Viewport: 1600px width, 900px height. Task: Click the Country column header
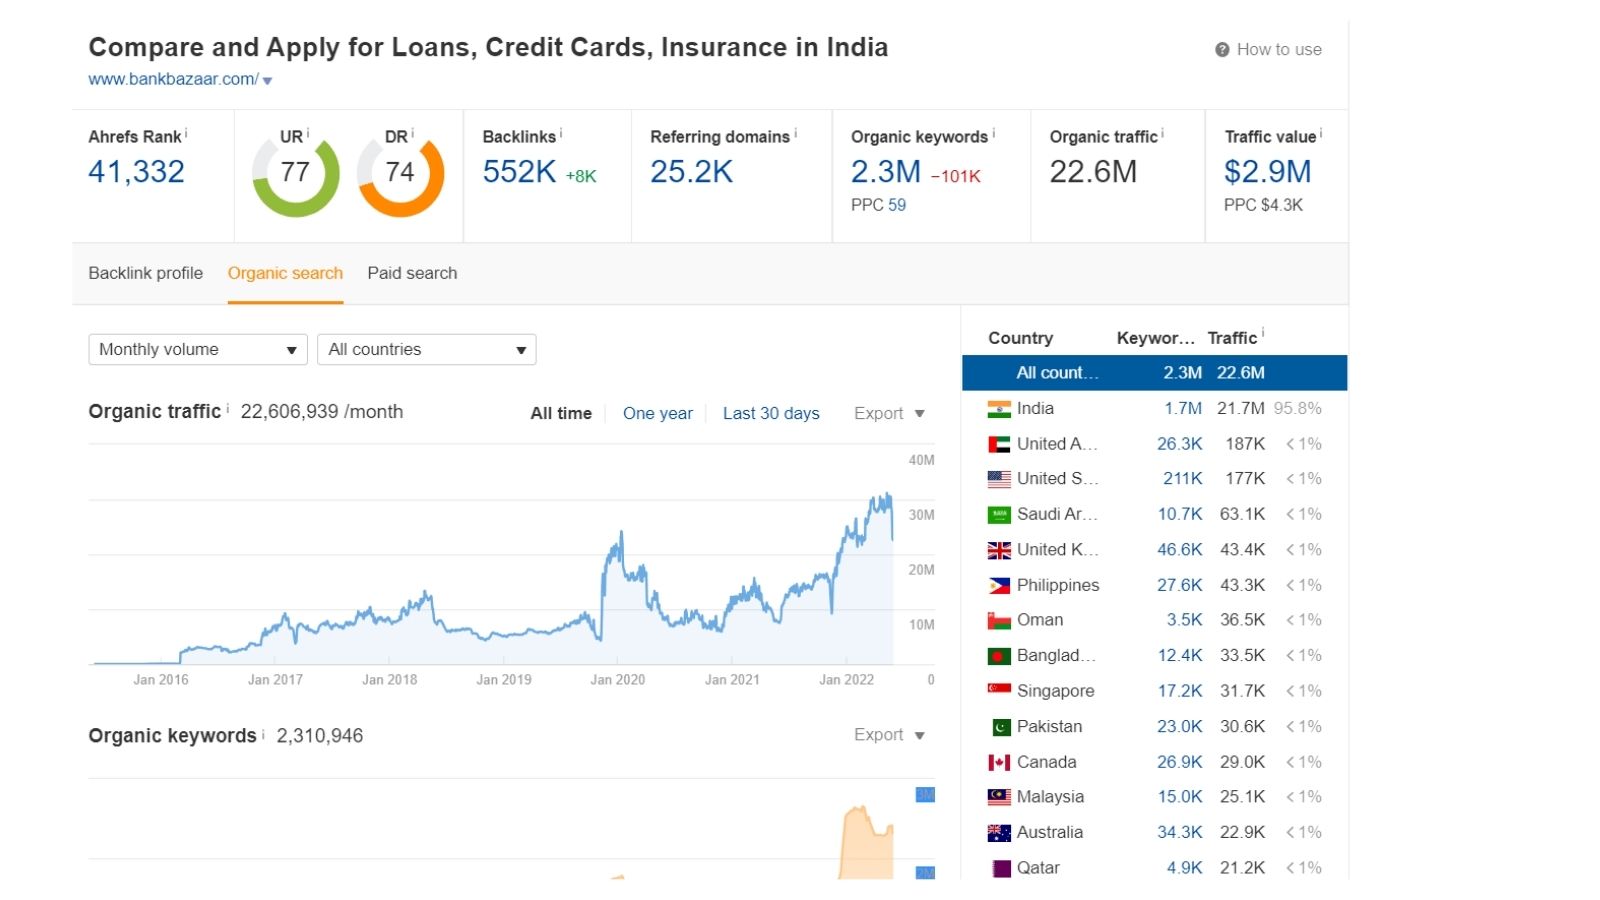pyautogui.click(x=1020, y=338)
